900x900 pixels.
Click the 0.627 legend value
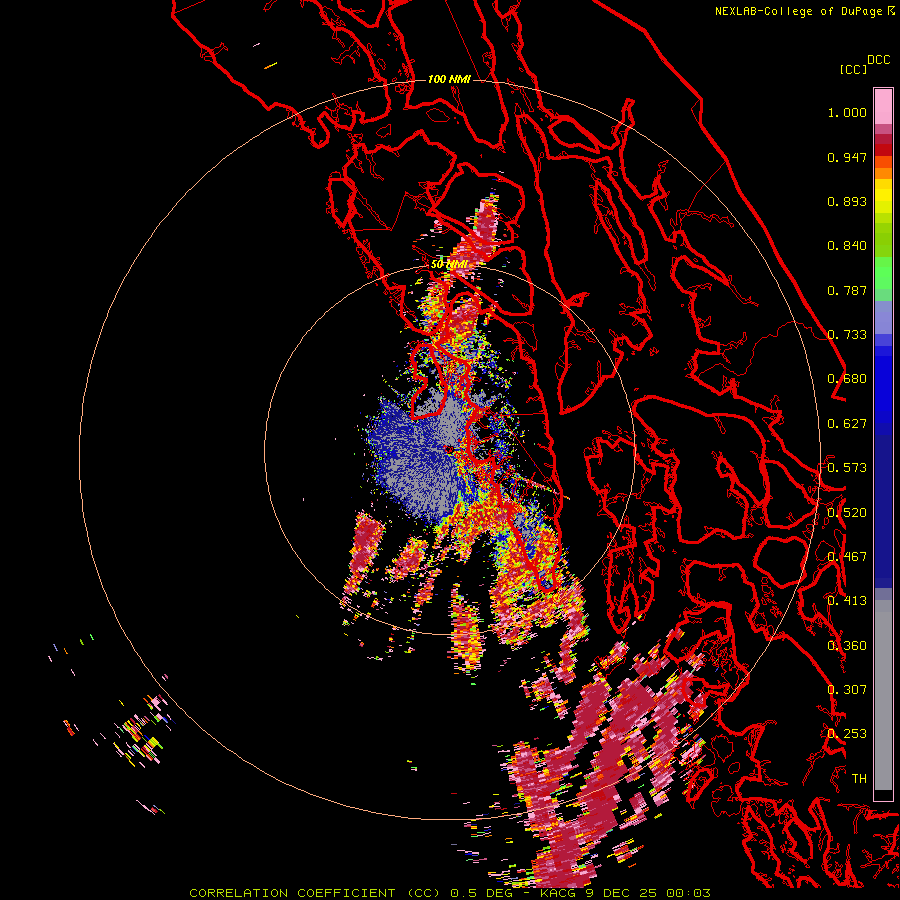click(x=847, y=424)
